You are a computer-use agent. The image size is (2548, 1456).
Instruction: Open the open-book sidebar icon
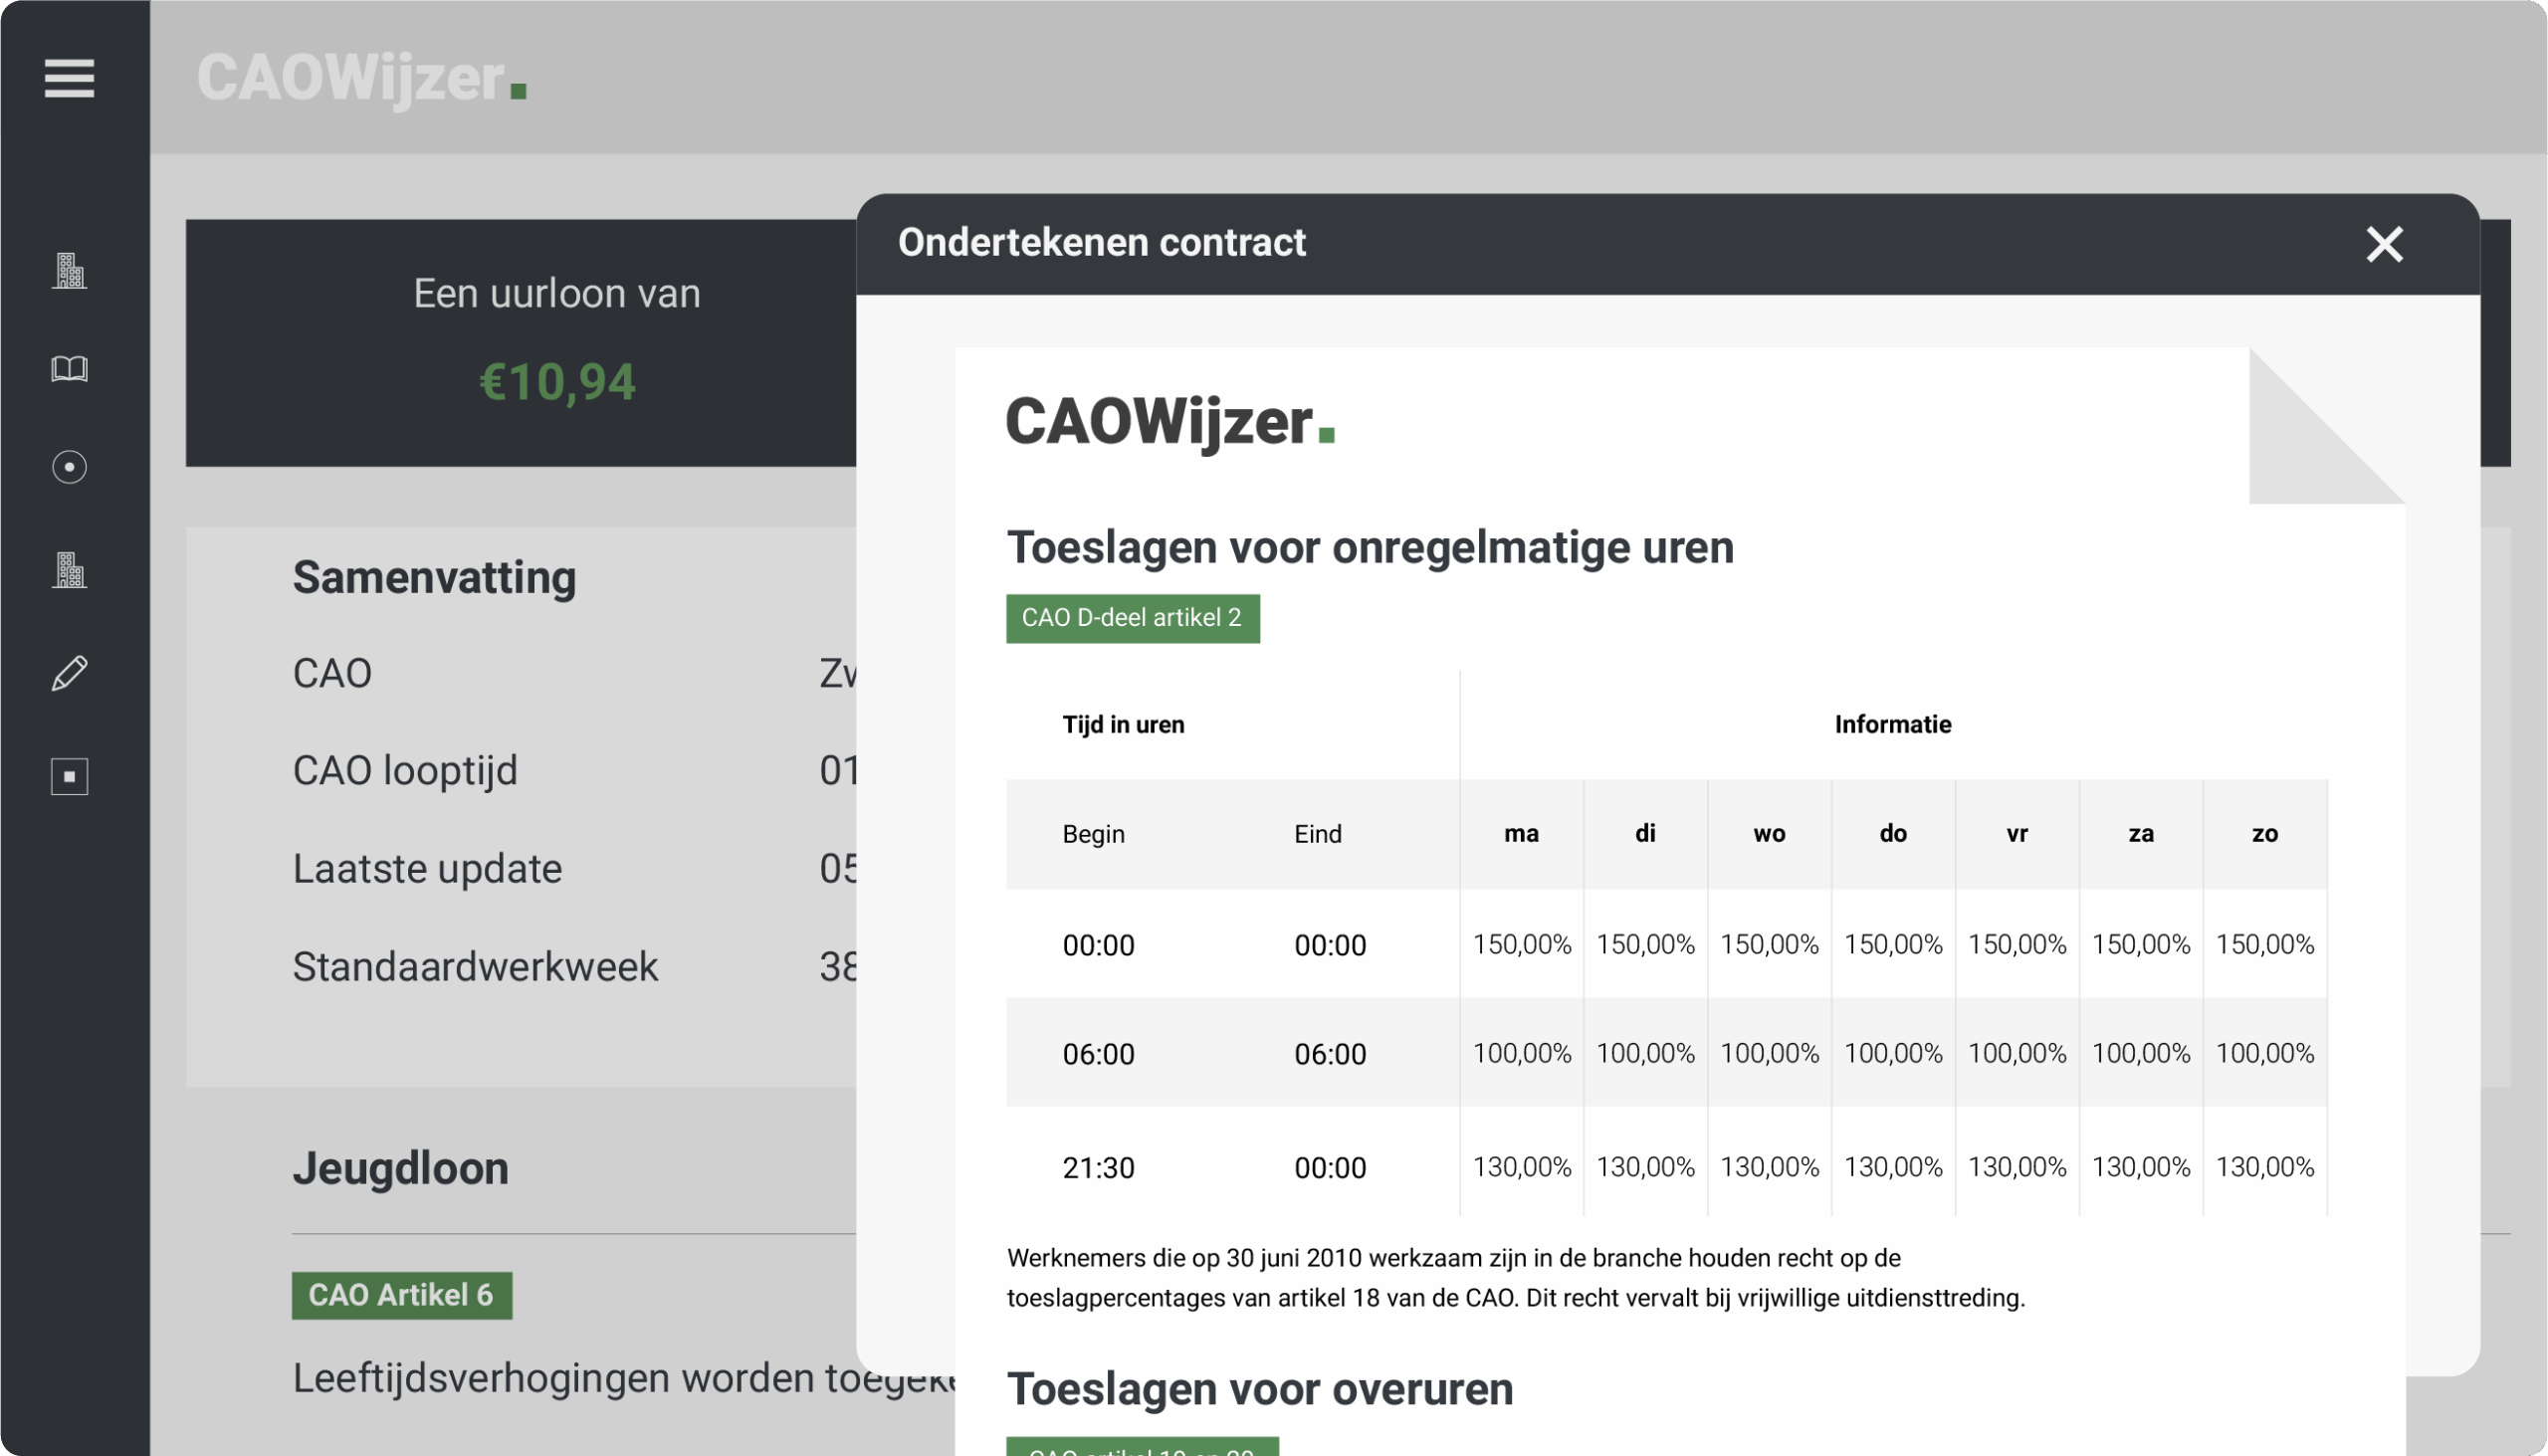[x=69, y=369]
